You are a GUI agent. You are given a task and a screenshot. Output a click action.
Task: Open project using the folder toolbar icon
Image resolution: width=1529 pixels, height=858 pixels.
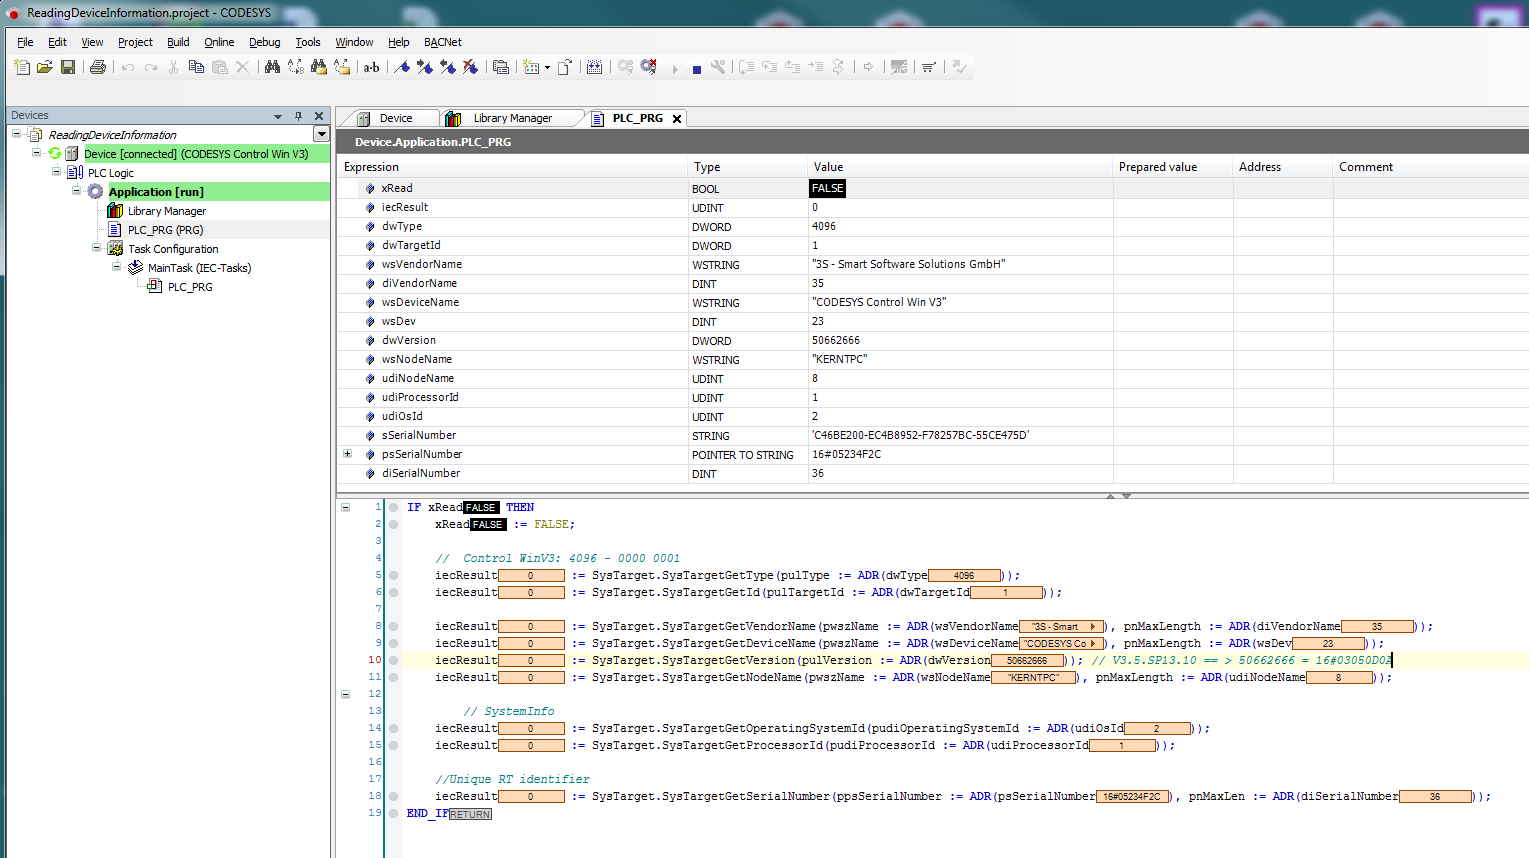45,67
